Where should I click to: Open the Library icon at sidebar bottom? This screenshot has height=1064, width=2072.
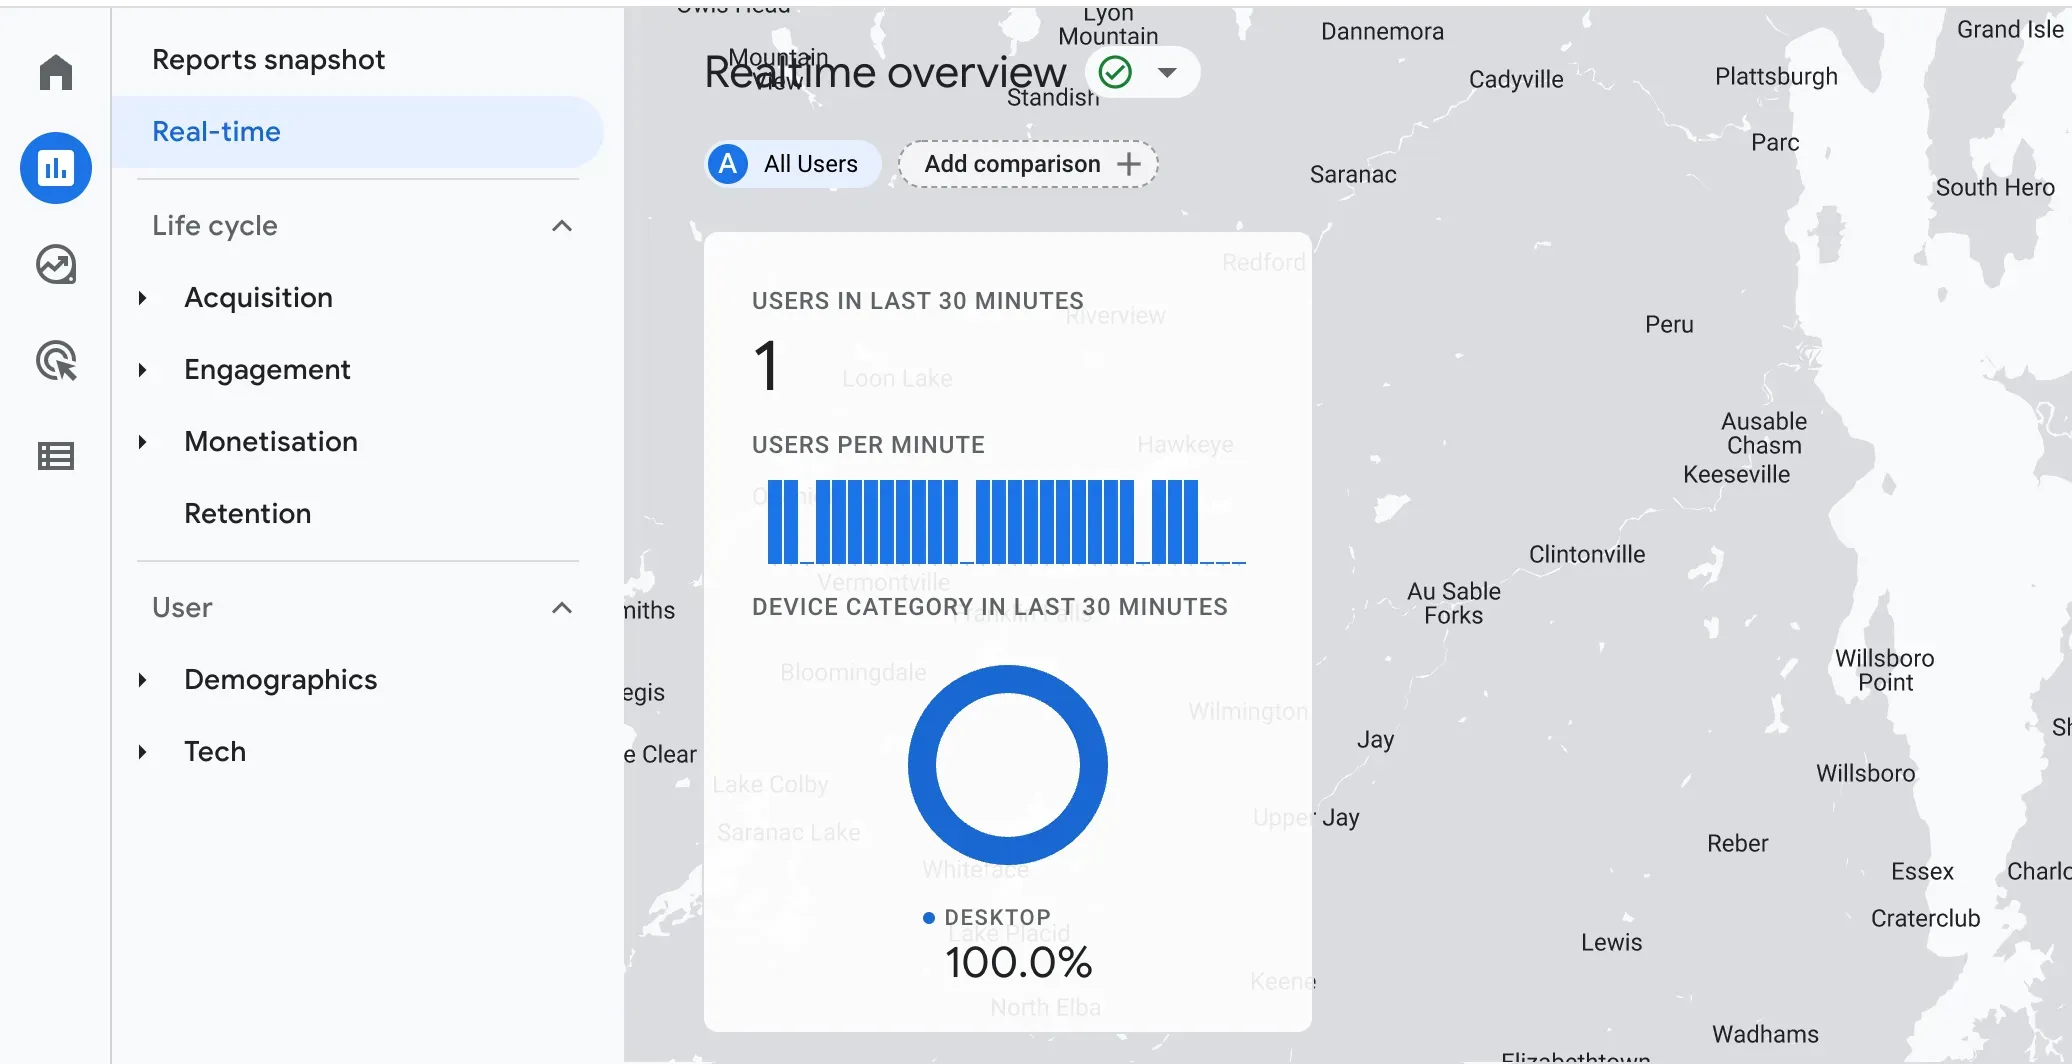(x=55, y=455)
